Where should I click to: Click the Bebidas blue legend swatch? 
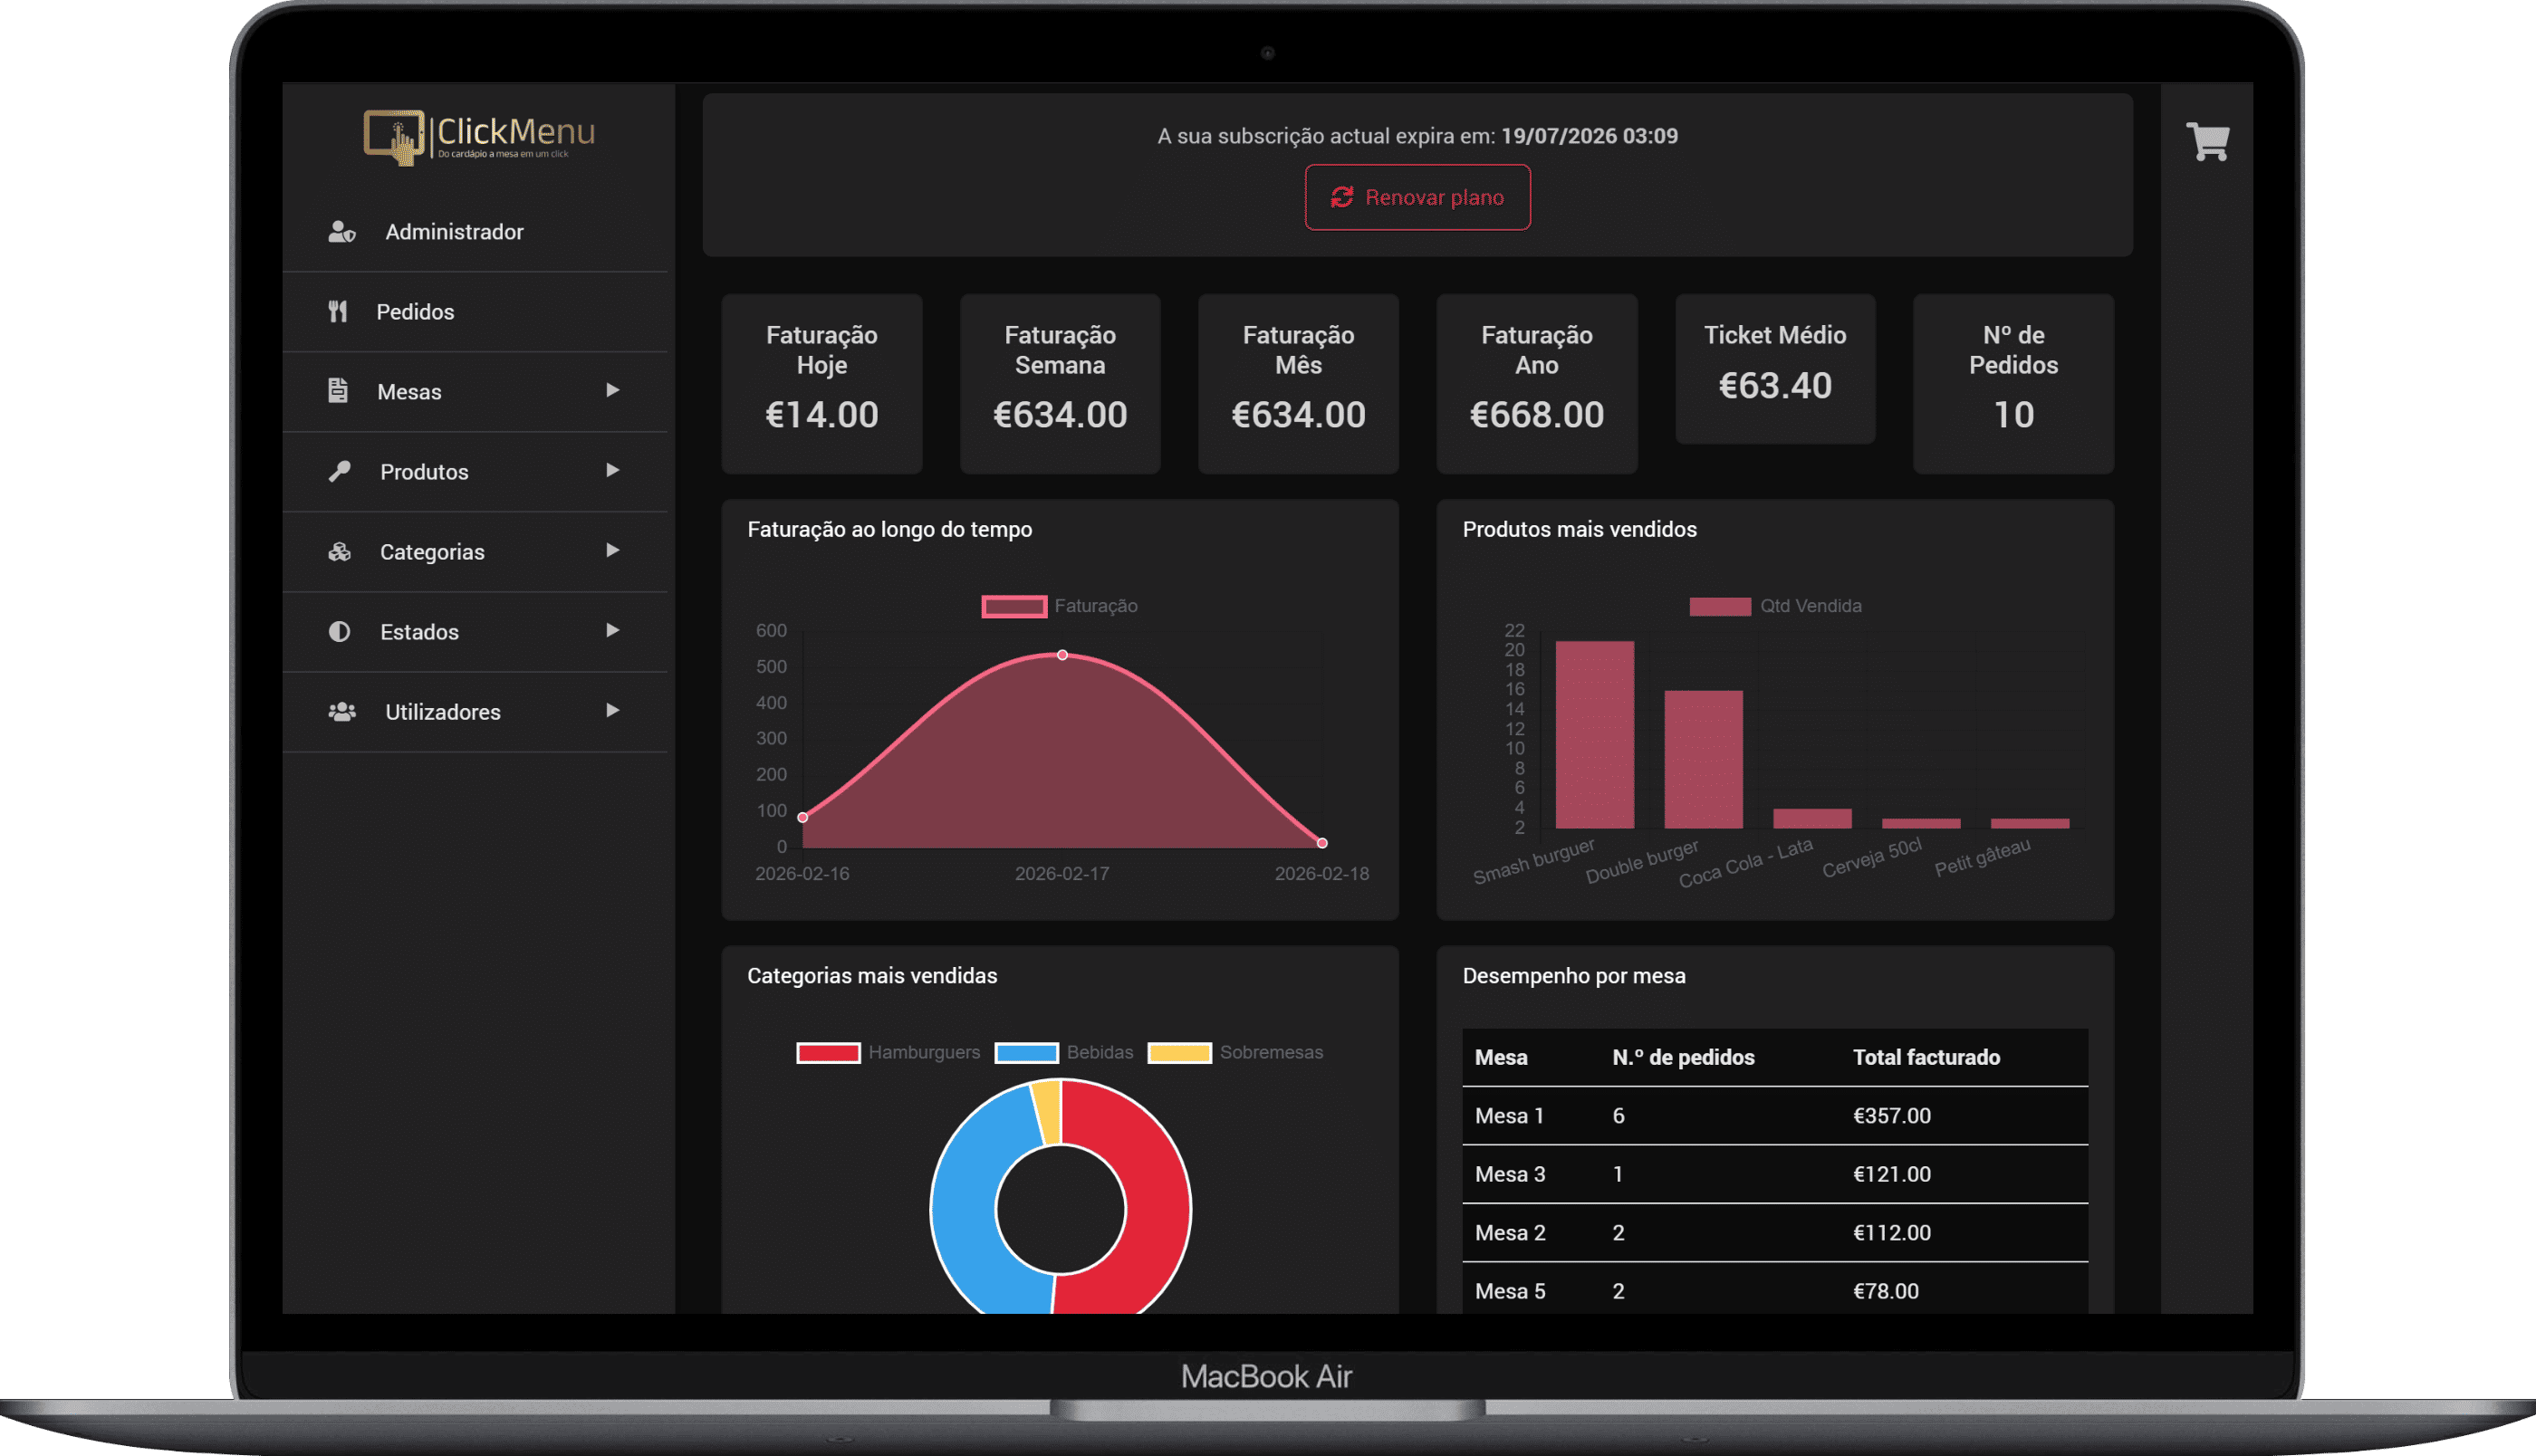[1026, 1052]
